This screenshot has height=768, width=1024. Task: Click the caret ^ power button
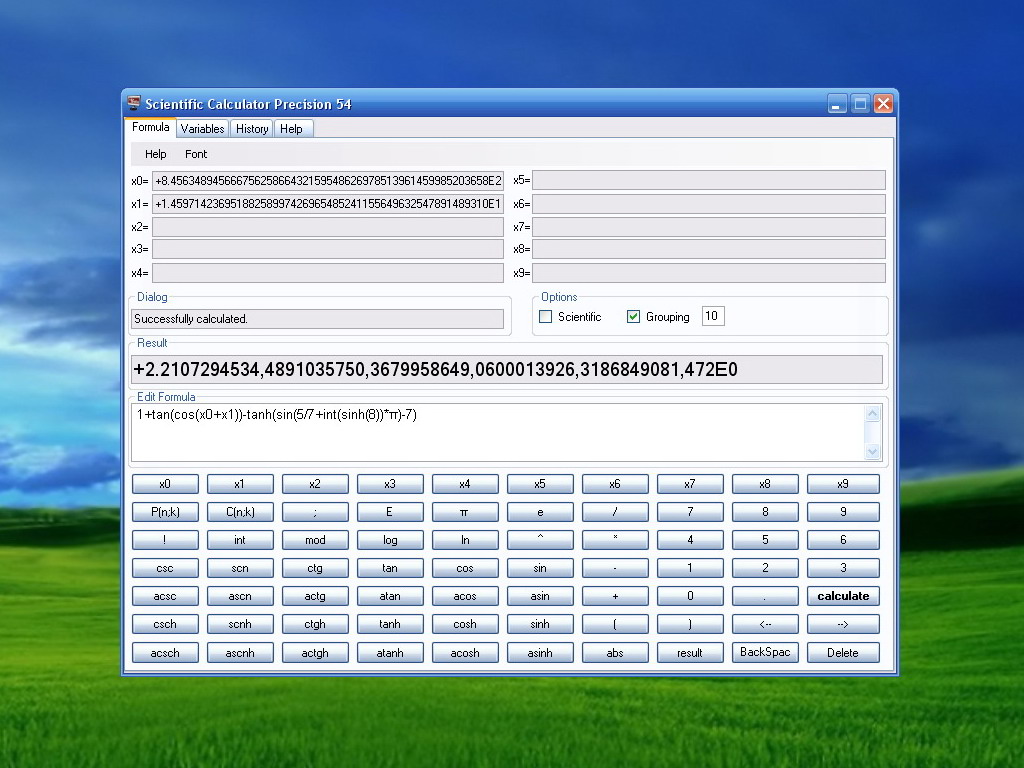(540, 540)
